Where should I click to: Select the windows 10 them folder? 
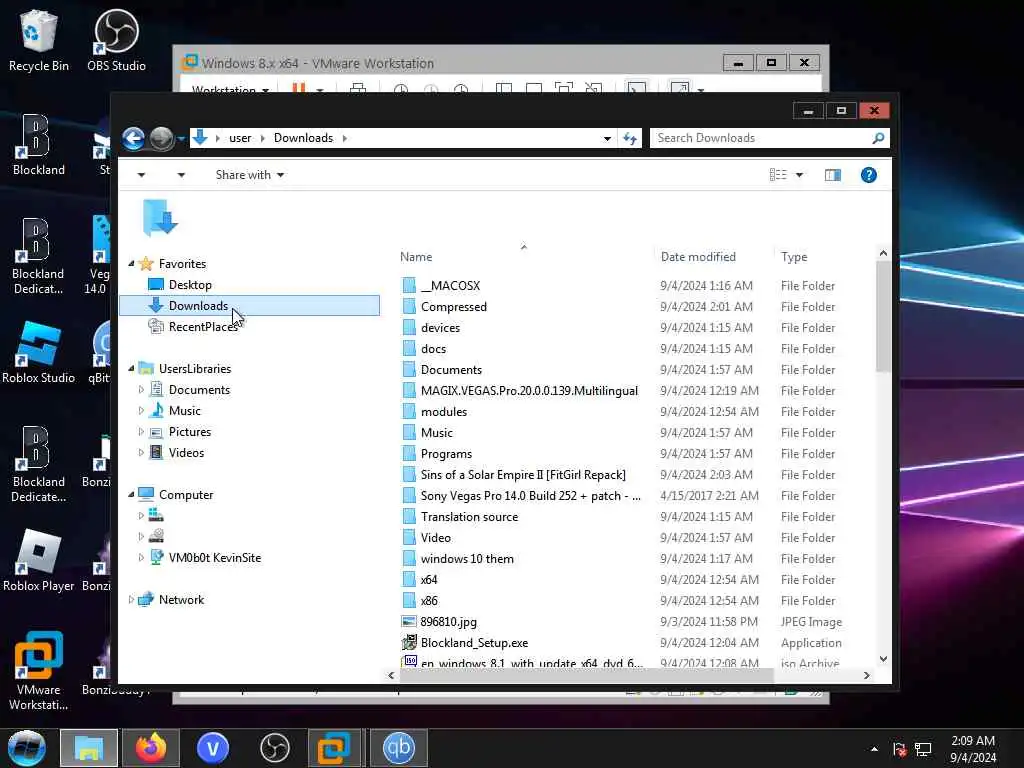point(467,558)
